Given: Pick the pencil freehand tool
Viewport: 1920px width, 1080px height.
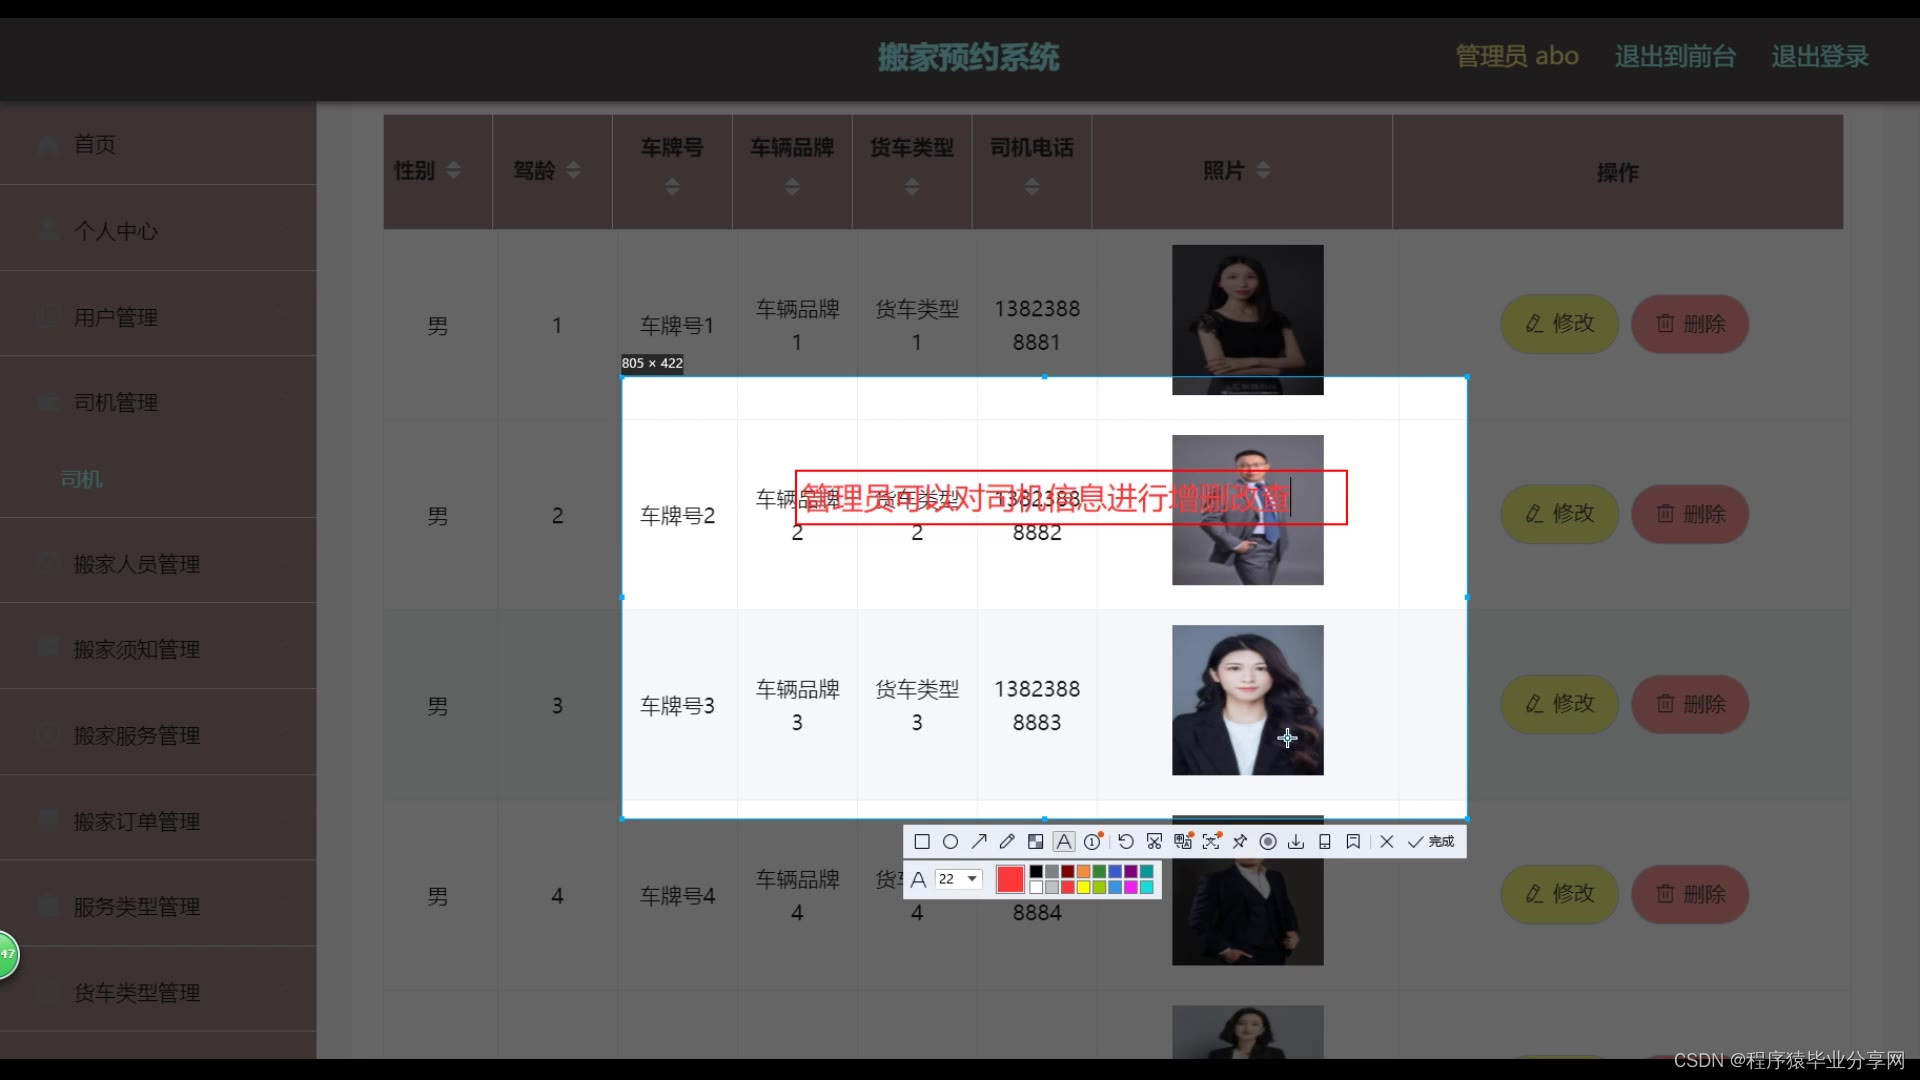Looking at the screenshot, I should (1007, 842).
